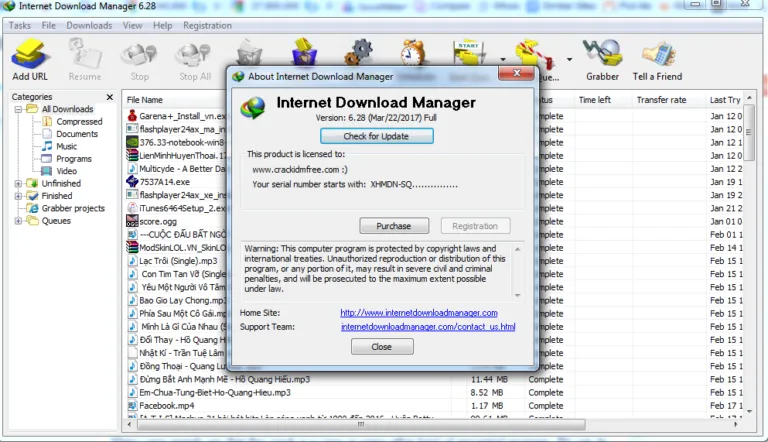Open the Support Team contact link
This screenshot has width=768, height=442.
(x=427, y=327)
